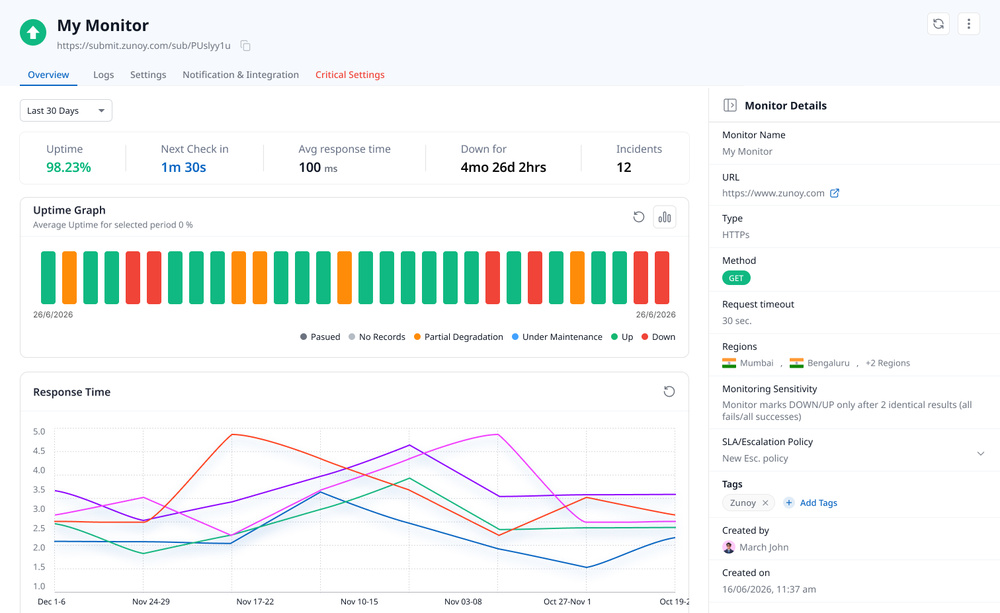Switch to the Overview tab
This screenshot has width=1000, height=613.
[48, 75]
